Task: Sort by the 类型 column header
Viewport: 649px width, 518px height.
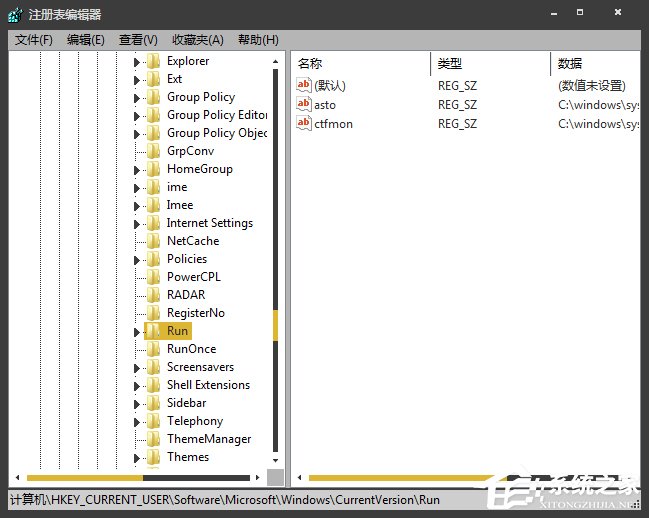Action: (450, 63)
